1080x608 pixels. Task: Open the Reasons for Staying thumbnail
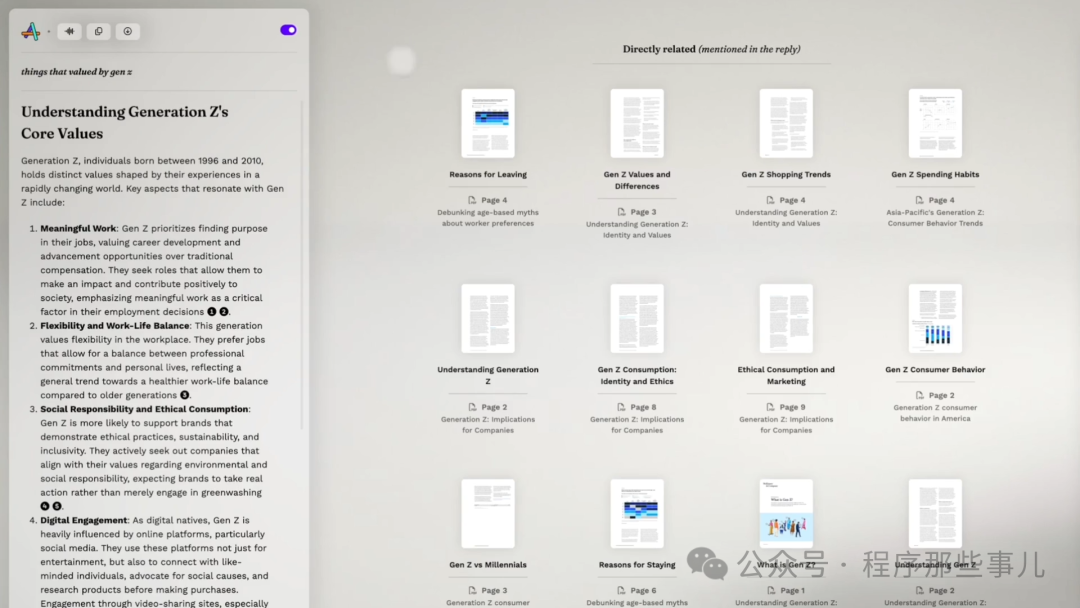click(x=637, y=514)
